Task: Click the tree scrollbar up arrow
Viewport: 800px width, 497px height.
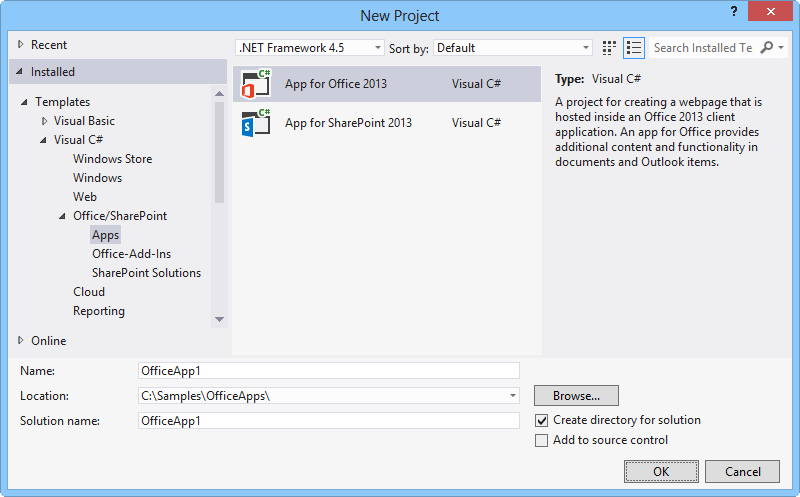Action: tap(219, 93)
